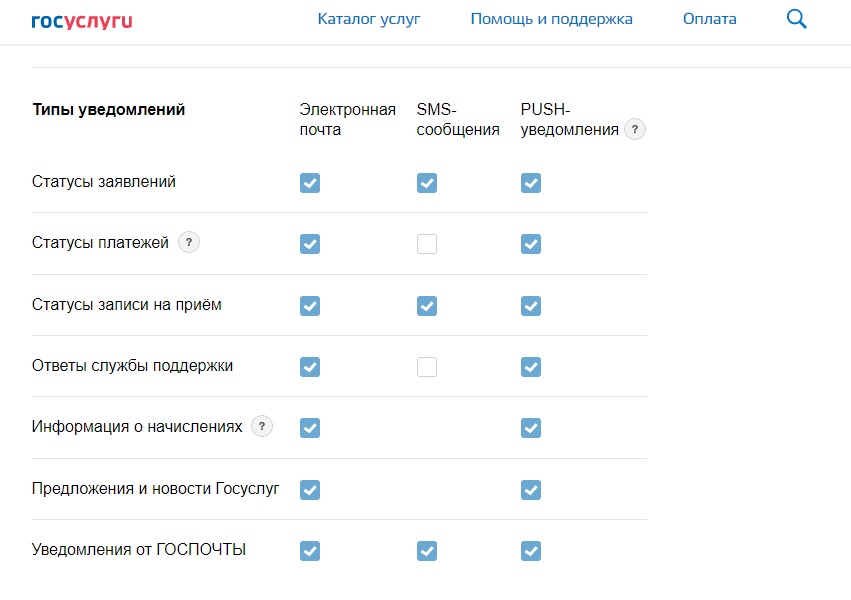Screen dimensions: 851x600
Task: Open help icon for Информация о начислениях
Action: click(x=262, y=426)
